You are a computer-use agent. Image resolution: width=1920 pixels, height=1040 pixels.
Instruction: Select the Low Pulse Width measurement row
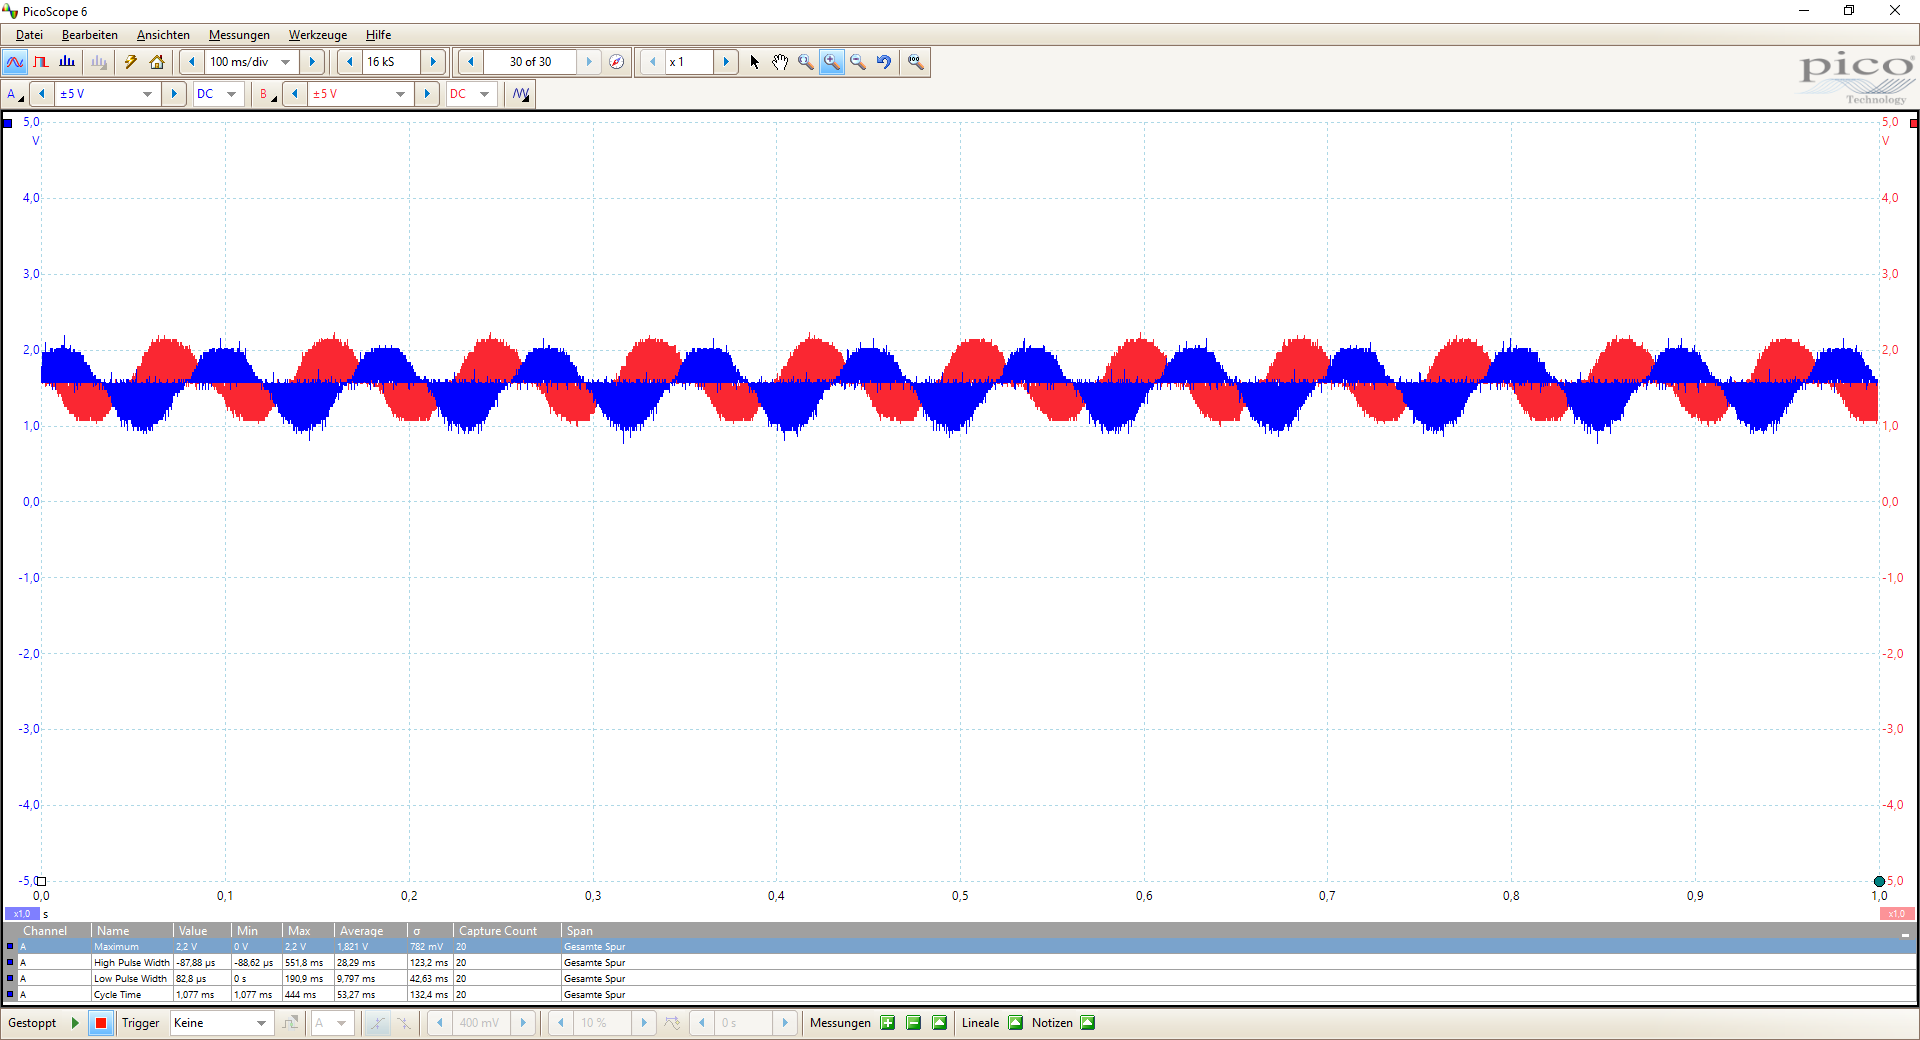(x=960, y=978)
